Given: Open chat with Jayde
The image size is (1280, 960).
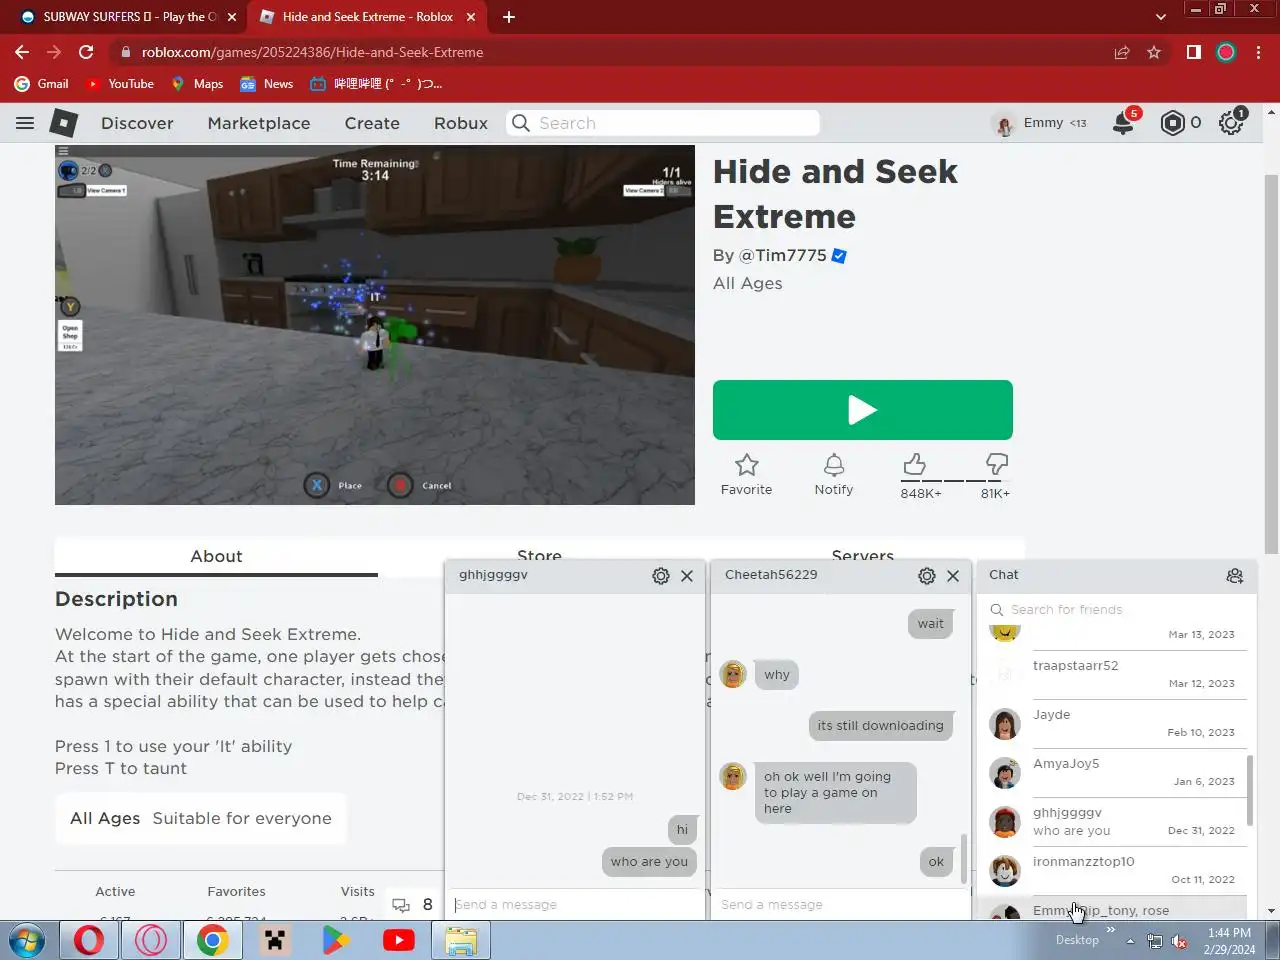Looking at the screenshot, I should (x=1116, y=723).
